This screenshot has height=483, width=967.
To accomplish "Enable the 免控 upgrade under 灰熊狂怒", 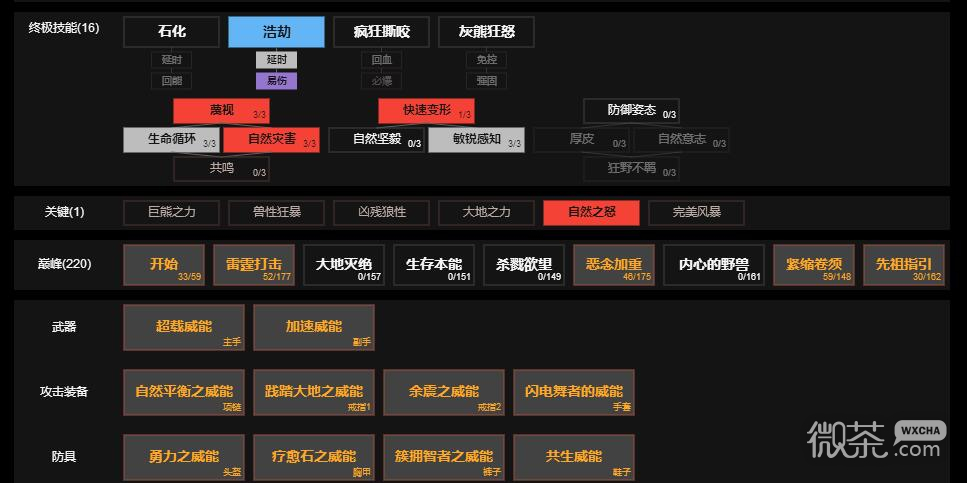I will (486, 60).
